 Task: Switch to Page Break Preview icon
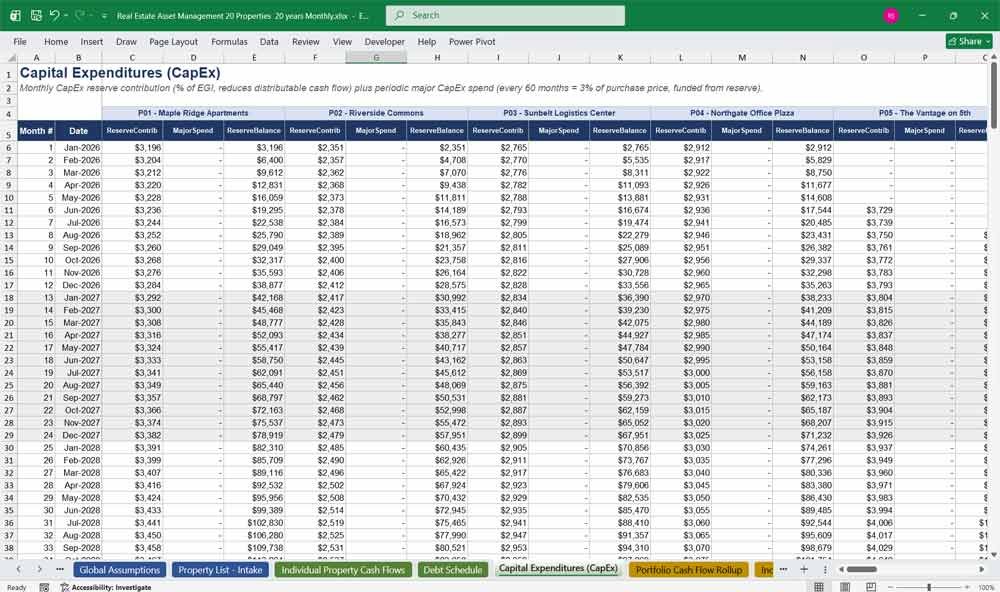pyautogui.click(x=871, y=586)
